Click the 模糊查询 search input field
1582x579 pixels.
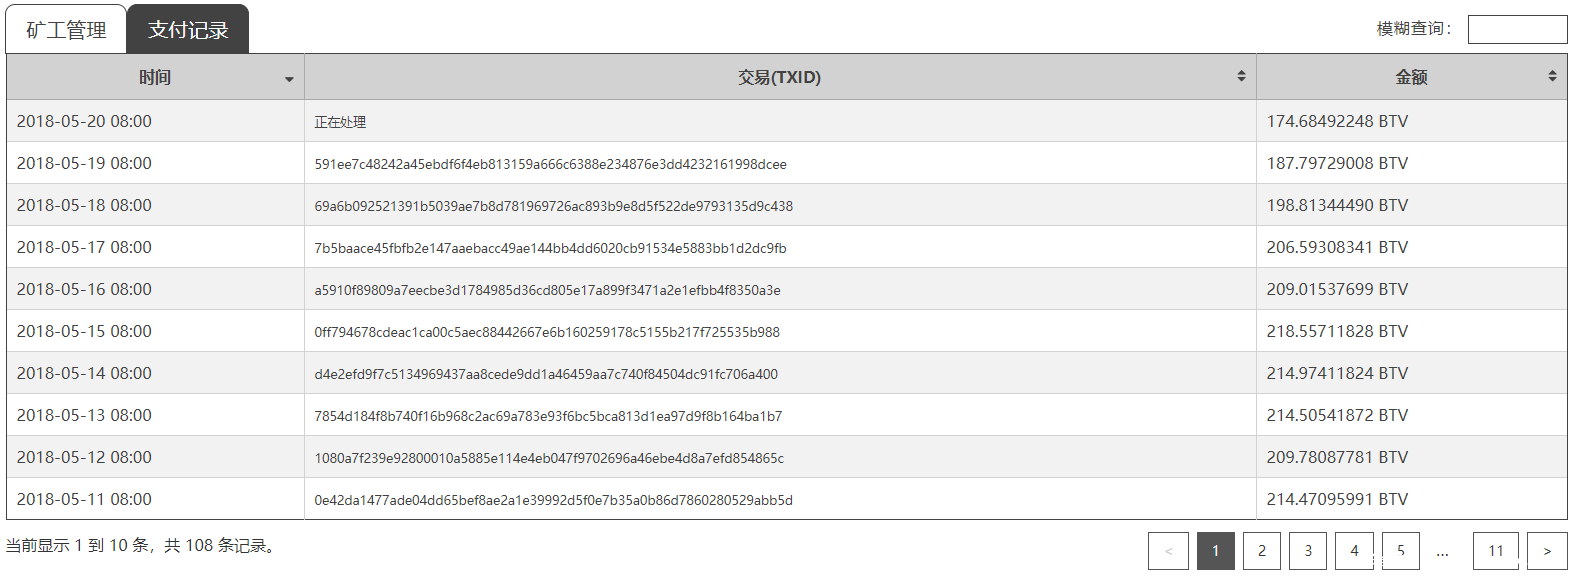coord(1516,29)
